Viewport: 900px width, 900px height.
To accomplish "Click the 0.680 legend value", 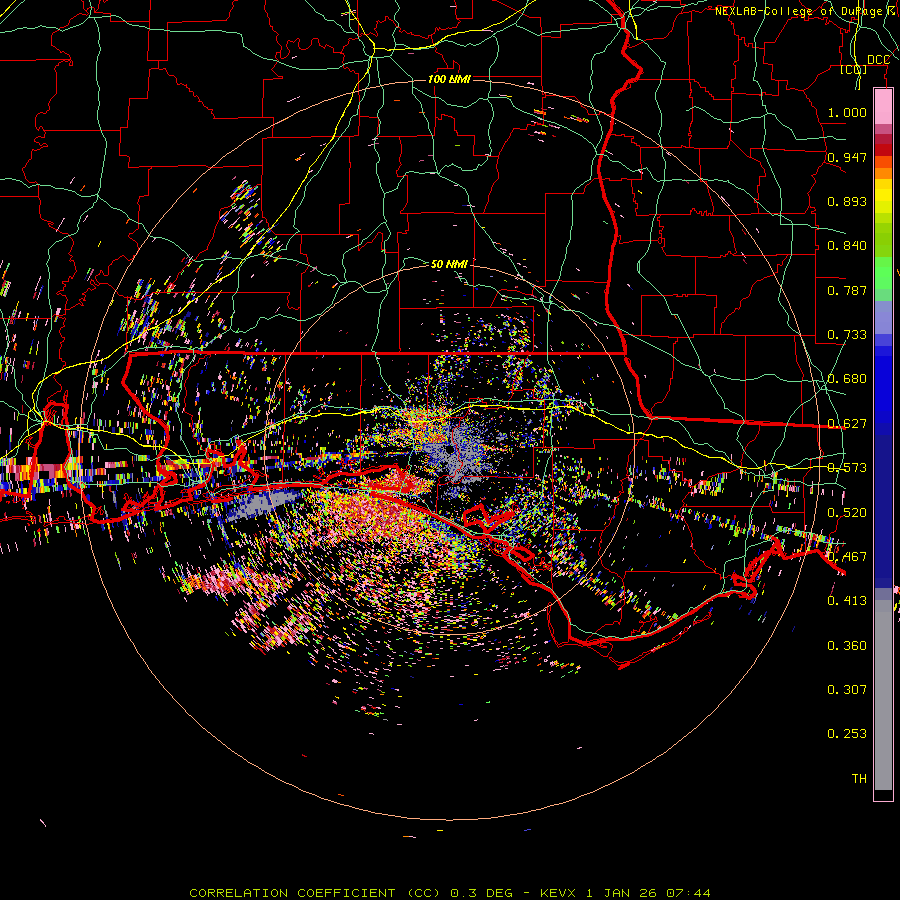I will click(847, 379).
